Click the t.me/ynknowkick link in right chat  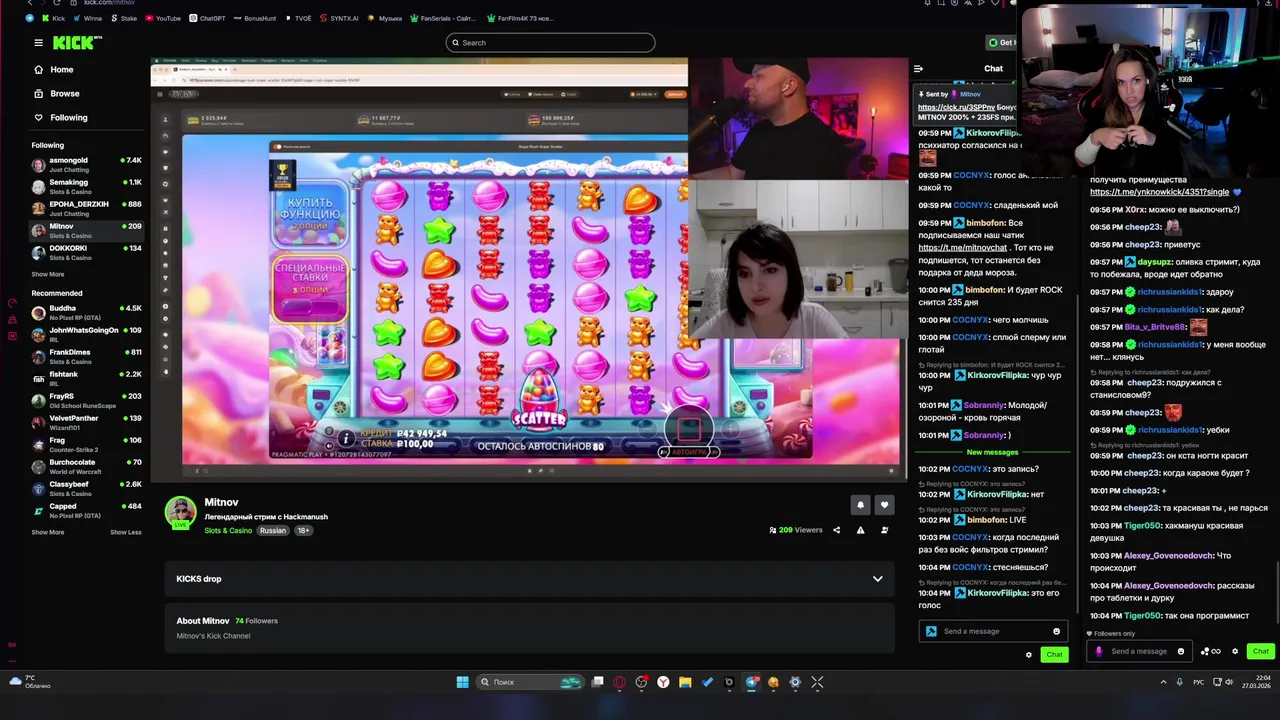pos(1159,192)
